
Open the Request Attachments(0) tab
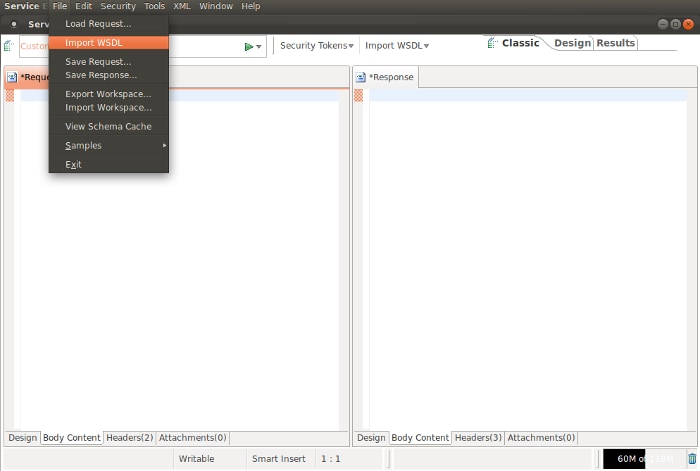(x=192, y=438)
